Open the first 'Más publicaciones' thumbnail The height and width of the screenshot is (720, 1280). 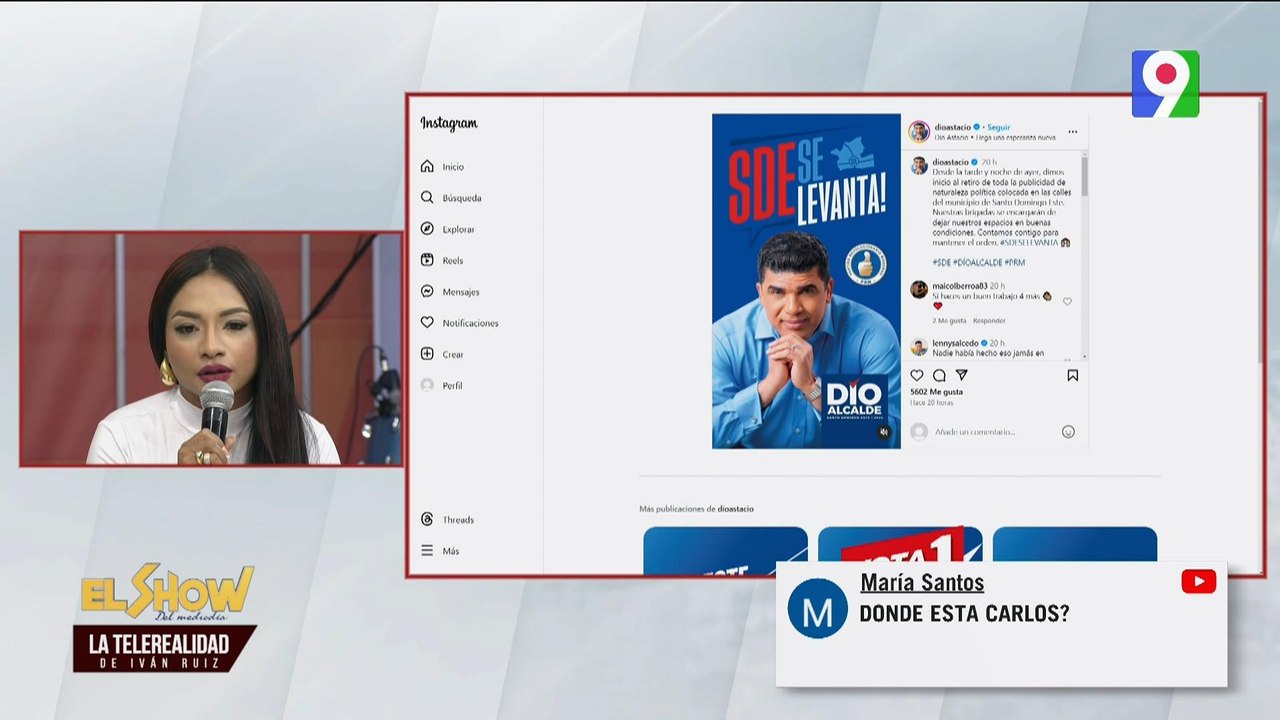pos(725,551)
